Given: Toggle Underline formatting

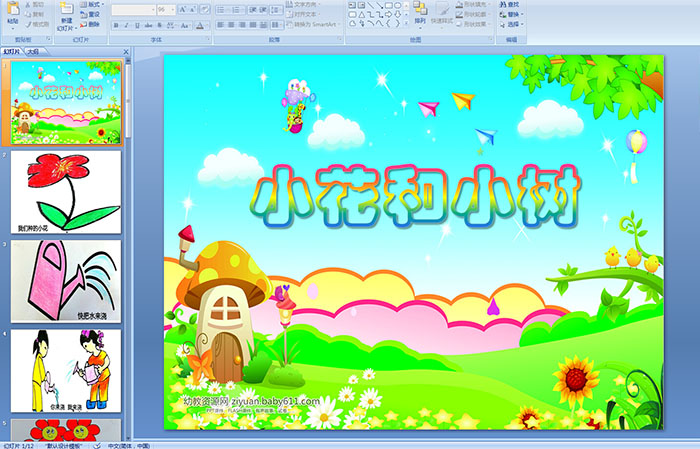Looking at the screenshot, I should [138, 24].
